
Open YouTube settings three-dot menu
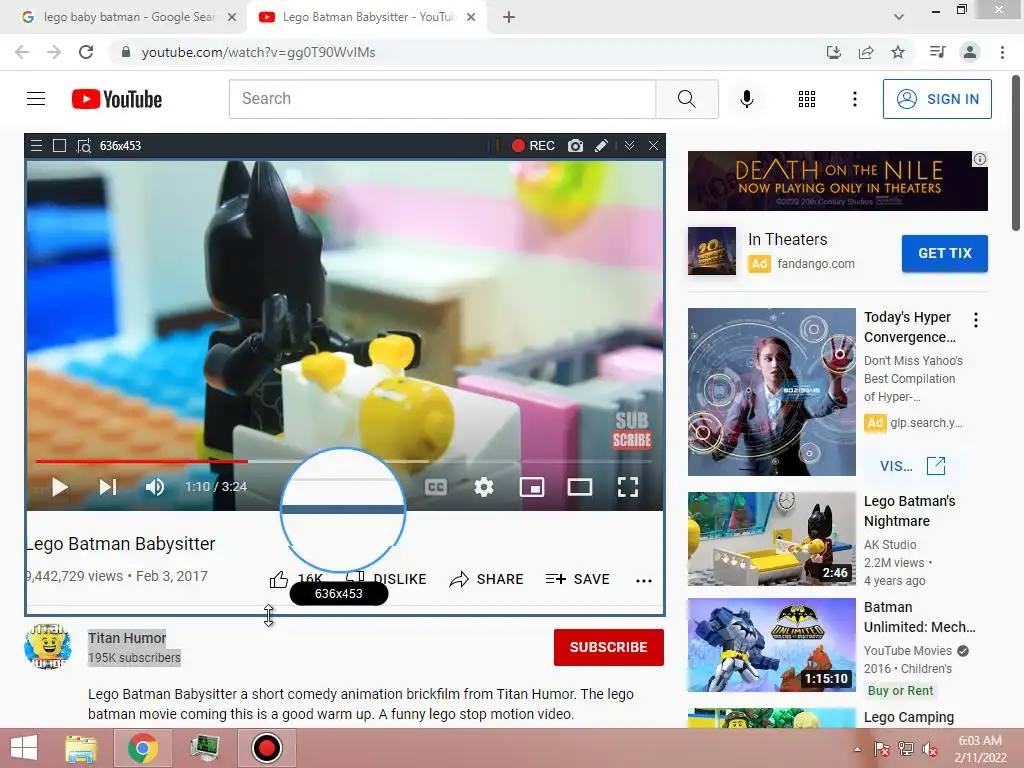(x=854, y=99)
